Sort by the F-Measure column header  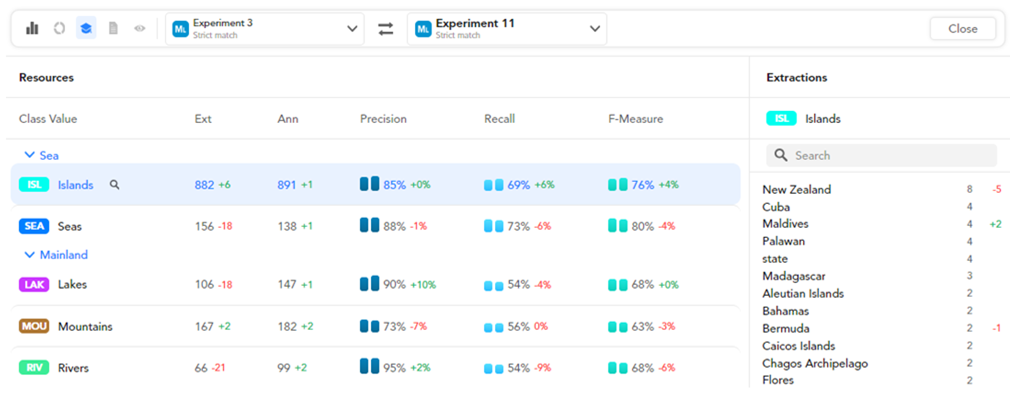click(x=636, y=119)
